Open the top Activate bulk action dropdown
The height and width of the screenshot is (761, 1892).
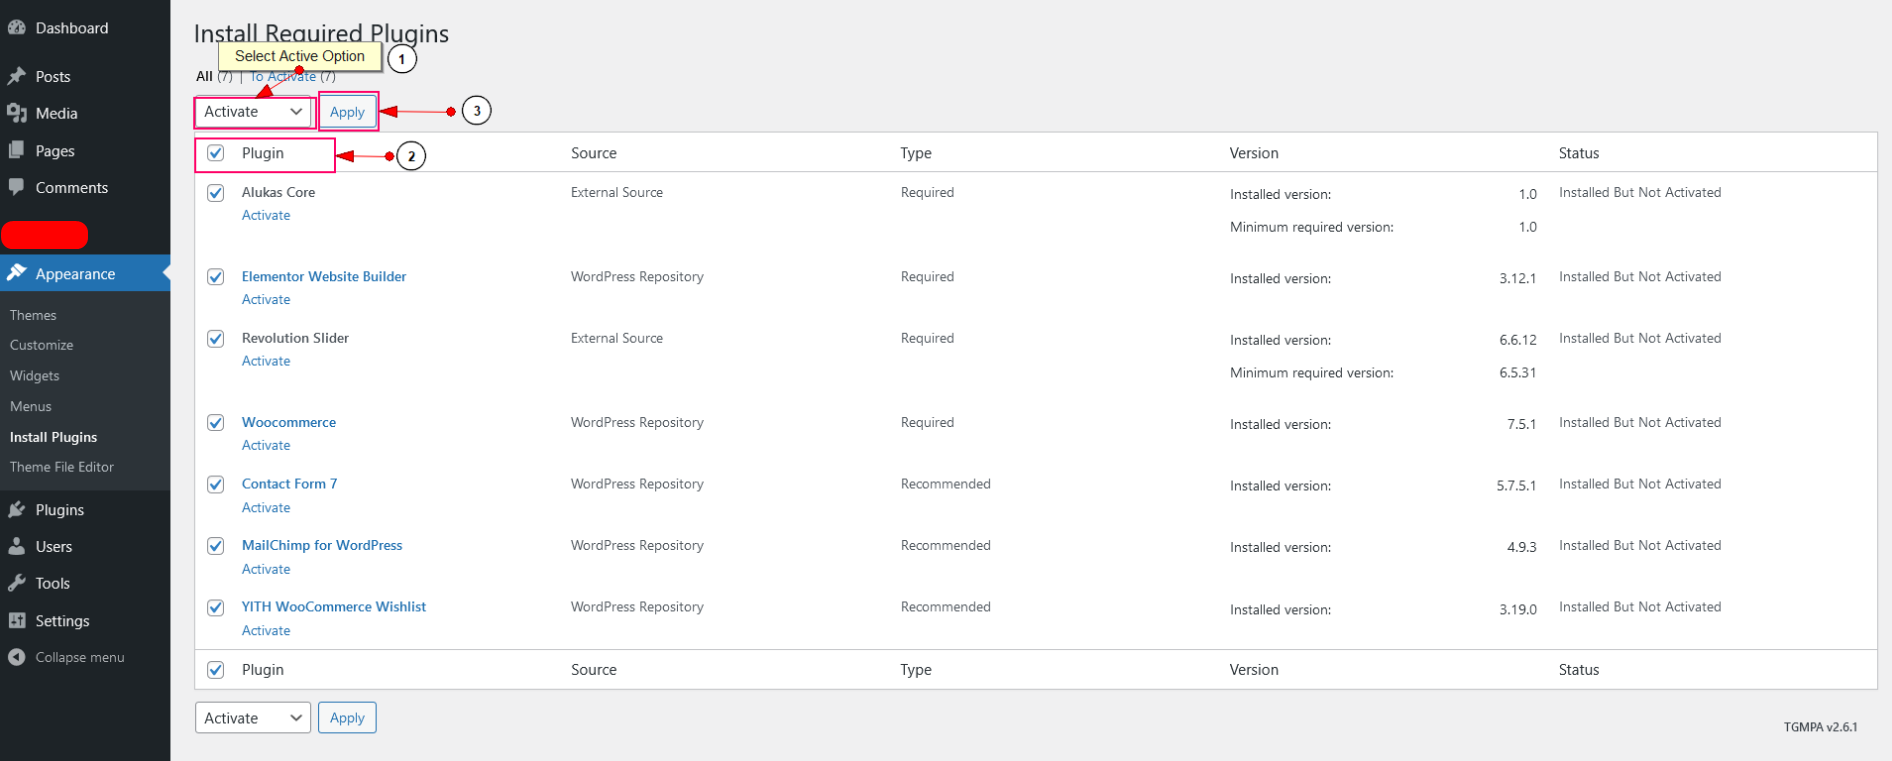tap(253, 112)
